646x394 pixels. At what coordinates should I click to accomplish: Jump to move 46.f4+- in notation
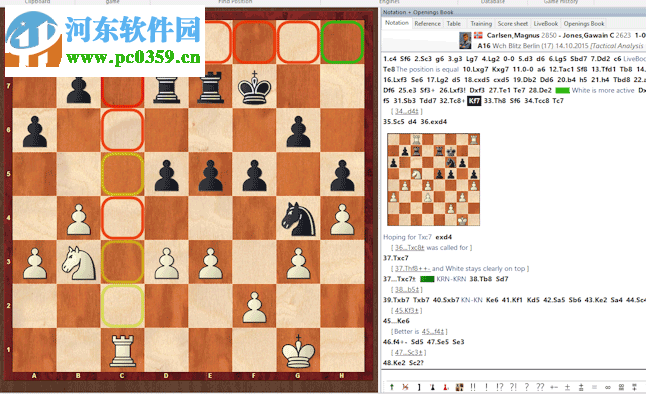395,342
